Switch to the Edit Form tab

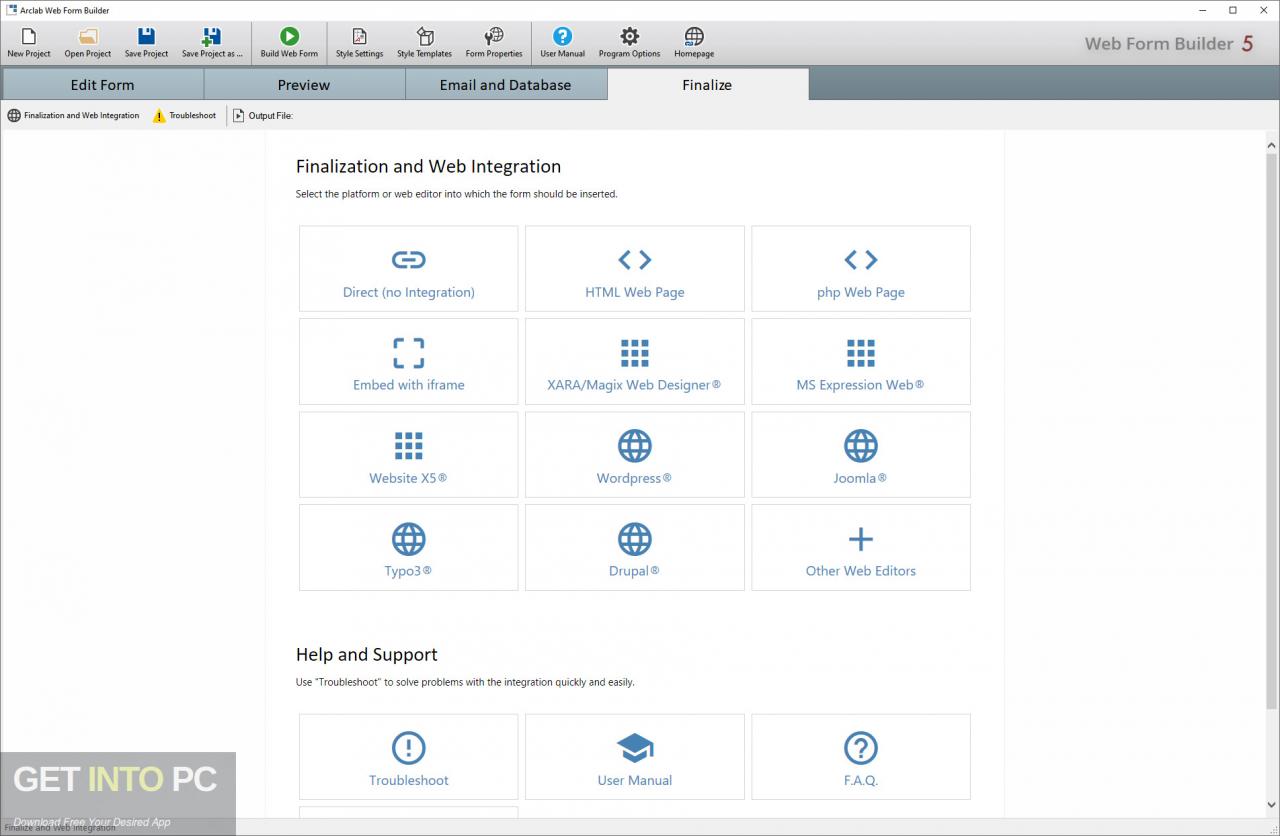click(x=102, y=85)
